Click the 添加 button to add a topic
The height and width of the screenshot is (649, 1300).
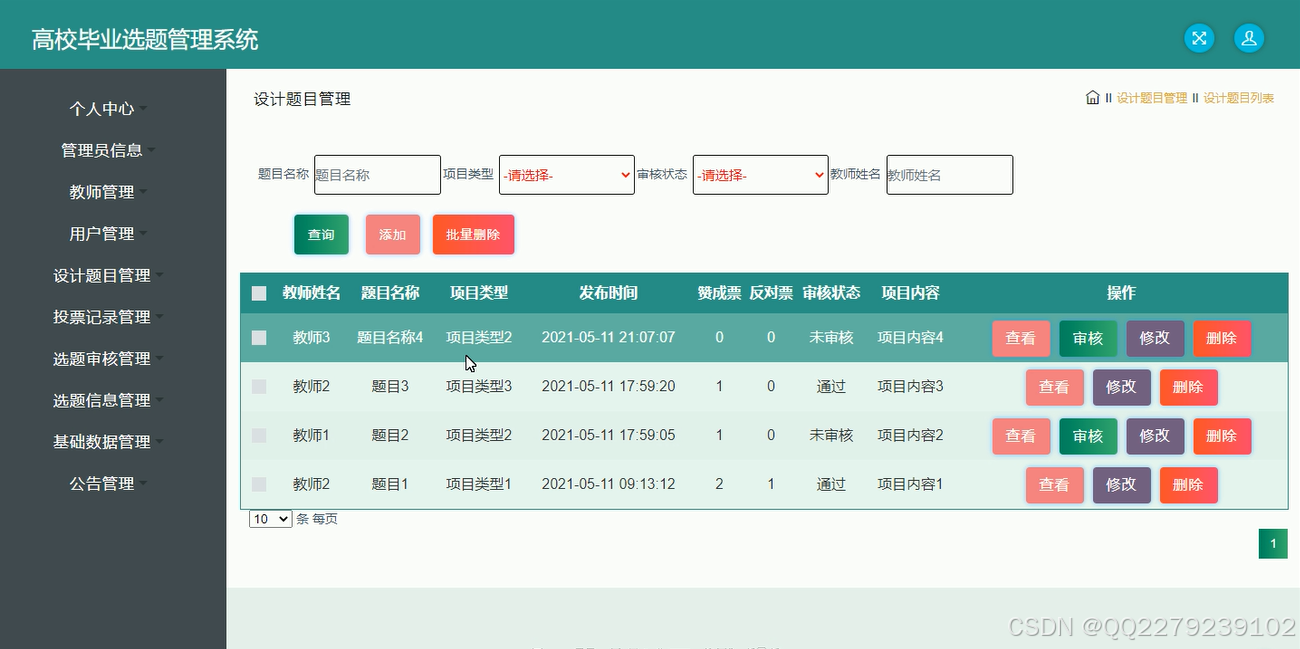392,234
